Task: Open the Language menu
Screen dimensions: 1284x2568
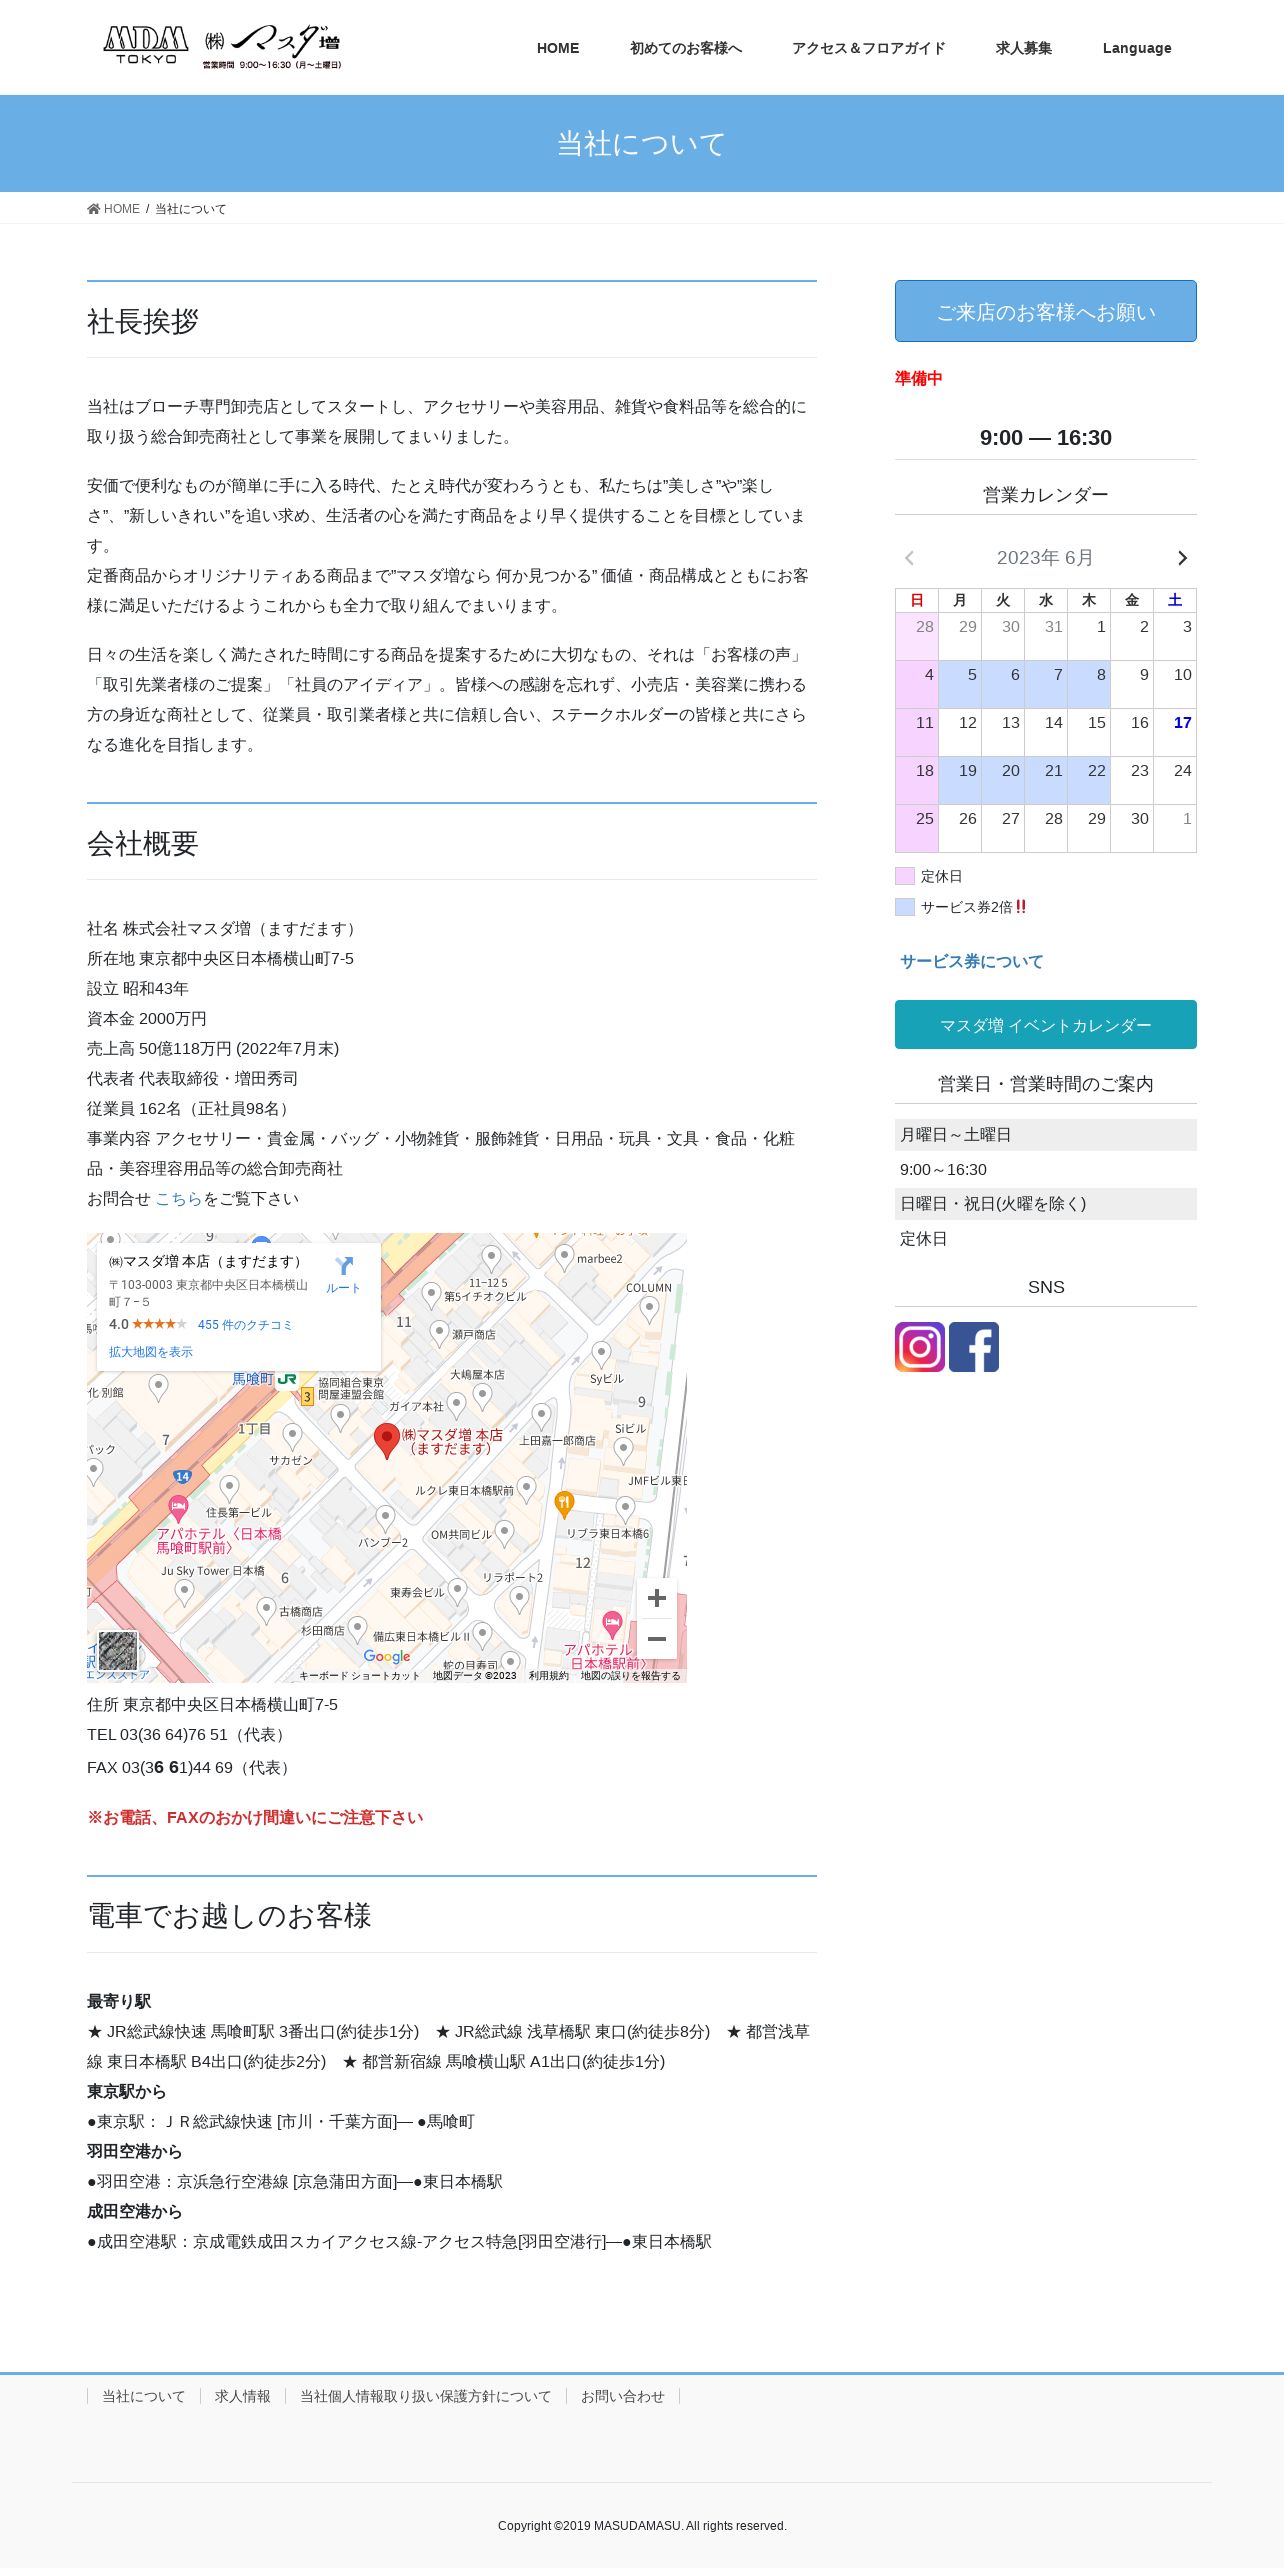Action: [1137, 48]
